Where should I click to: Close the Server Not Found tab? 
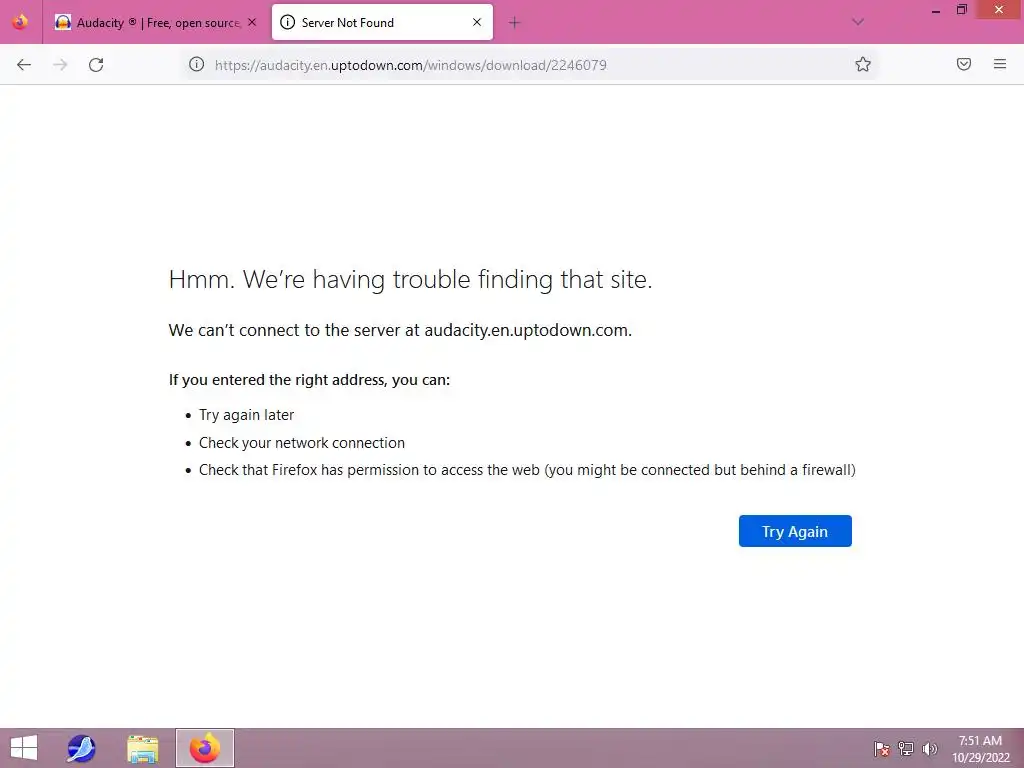tap(477, 22)
